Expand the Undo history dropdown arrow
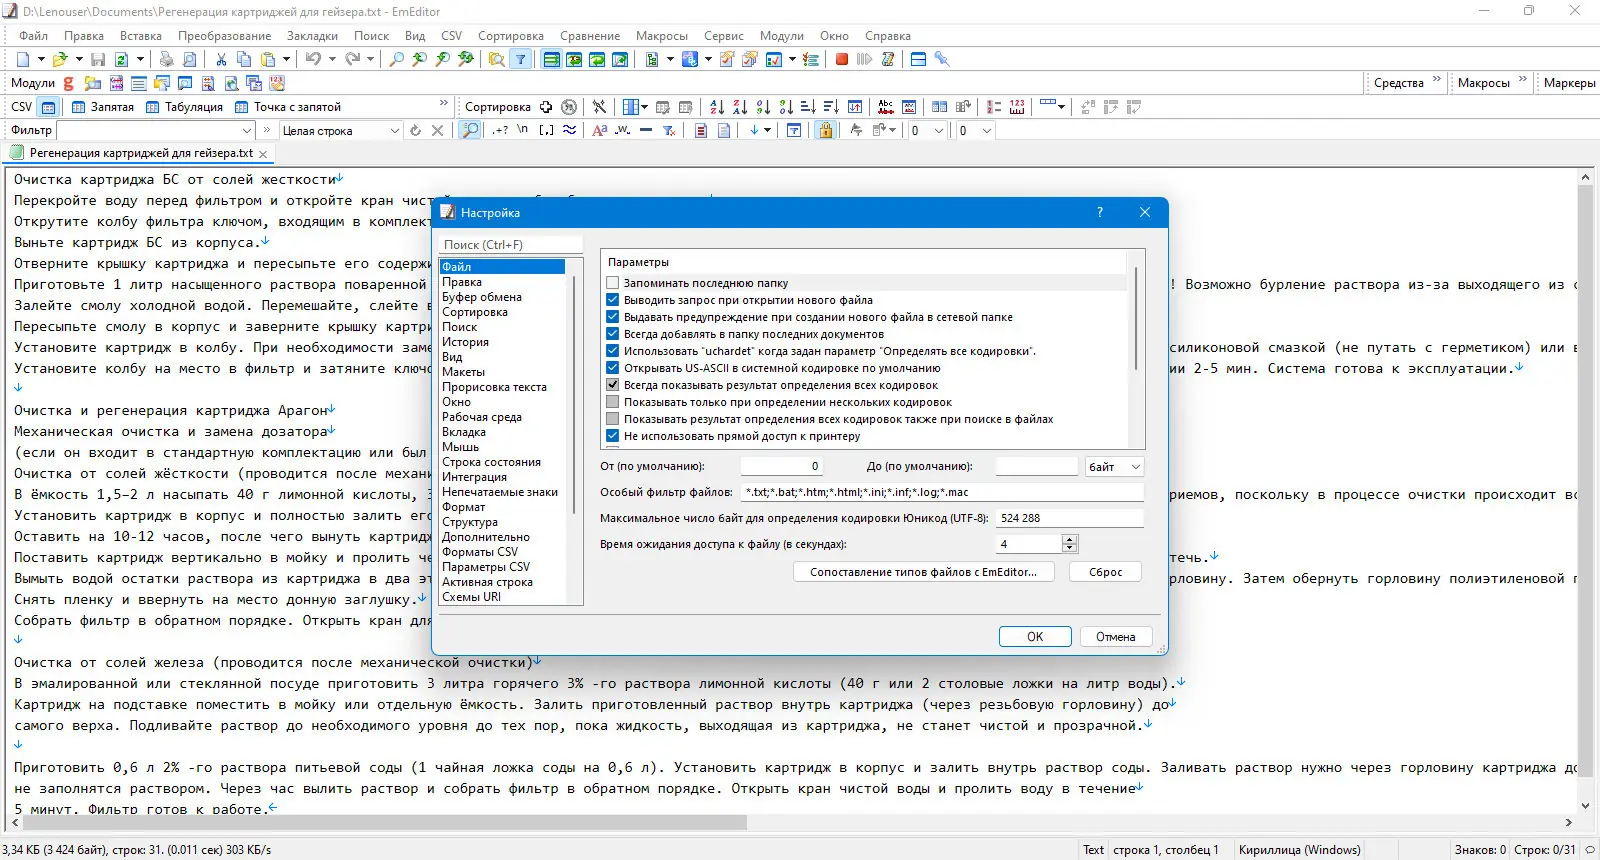Viewport: 1600px width, 860px height. (x=331, y=60)
